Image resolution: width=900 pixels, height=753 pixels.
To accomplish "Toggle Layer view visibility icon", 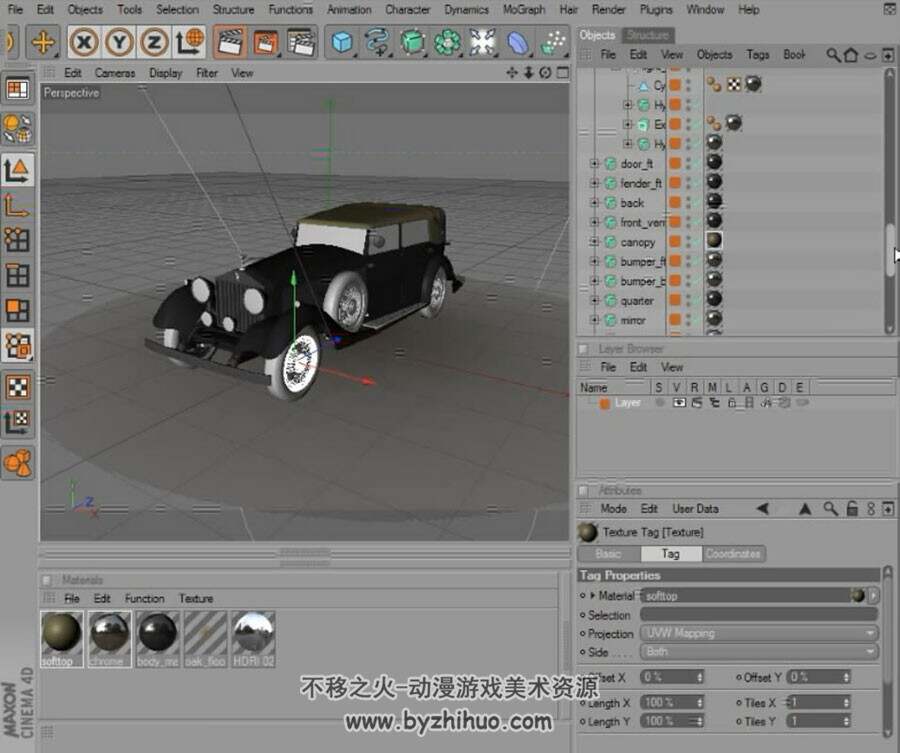I will [x=679, y=403].
